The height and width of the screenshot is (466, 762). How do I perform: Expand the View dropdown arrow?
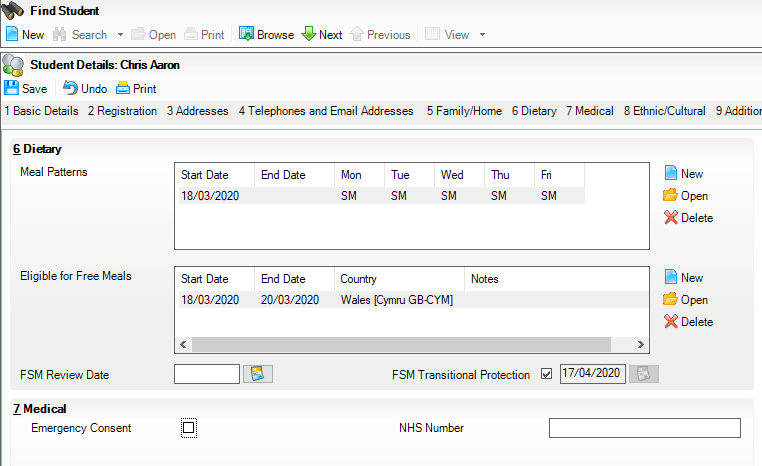coord(482,34)
